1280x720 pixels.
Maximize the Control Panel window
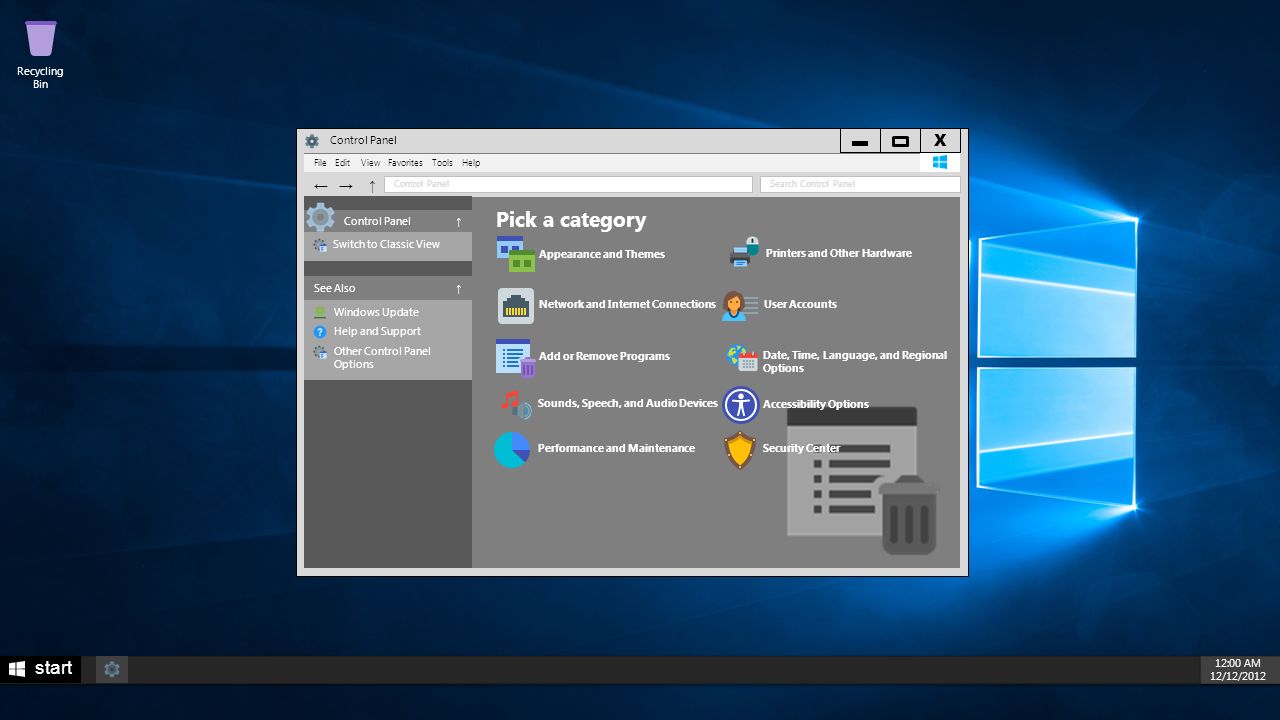(x=900, y=141)
